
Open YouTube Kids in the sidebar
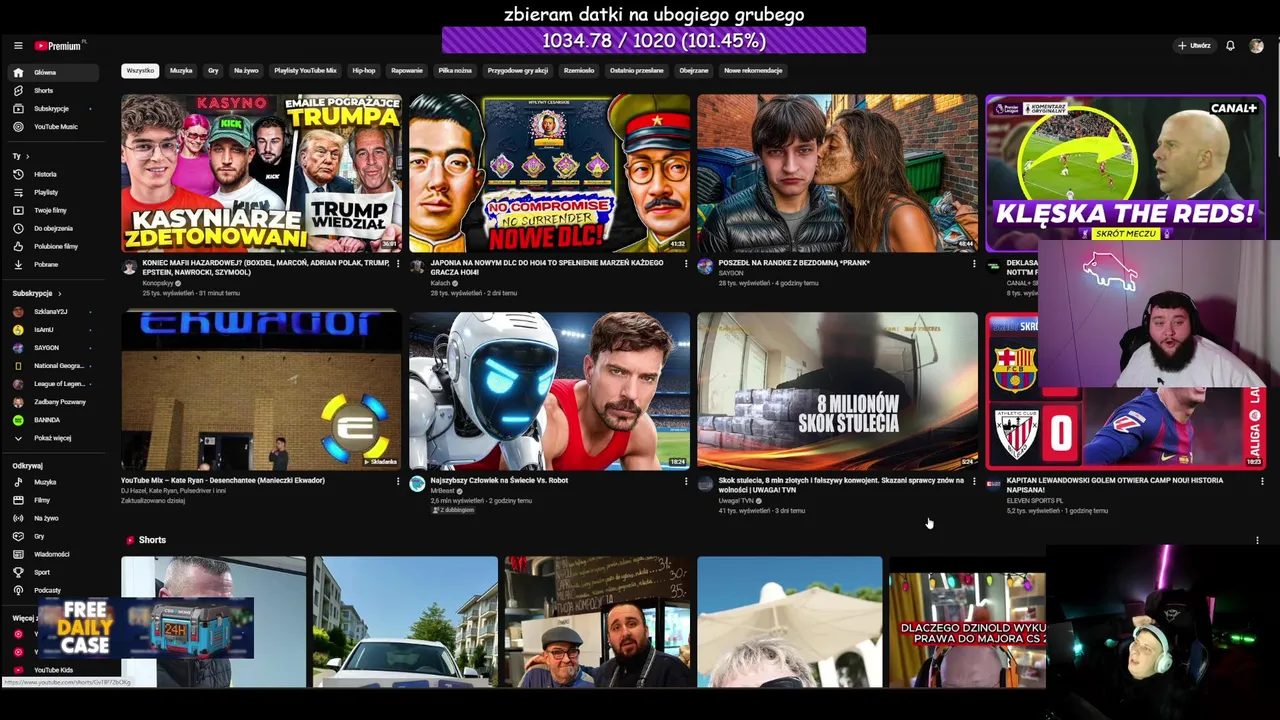point(53,670)
